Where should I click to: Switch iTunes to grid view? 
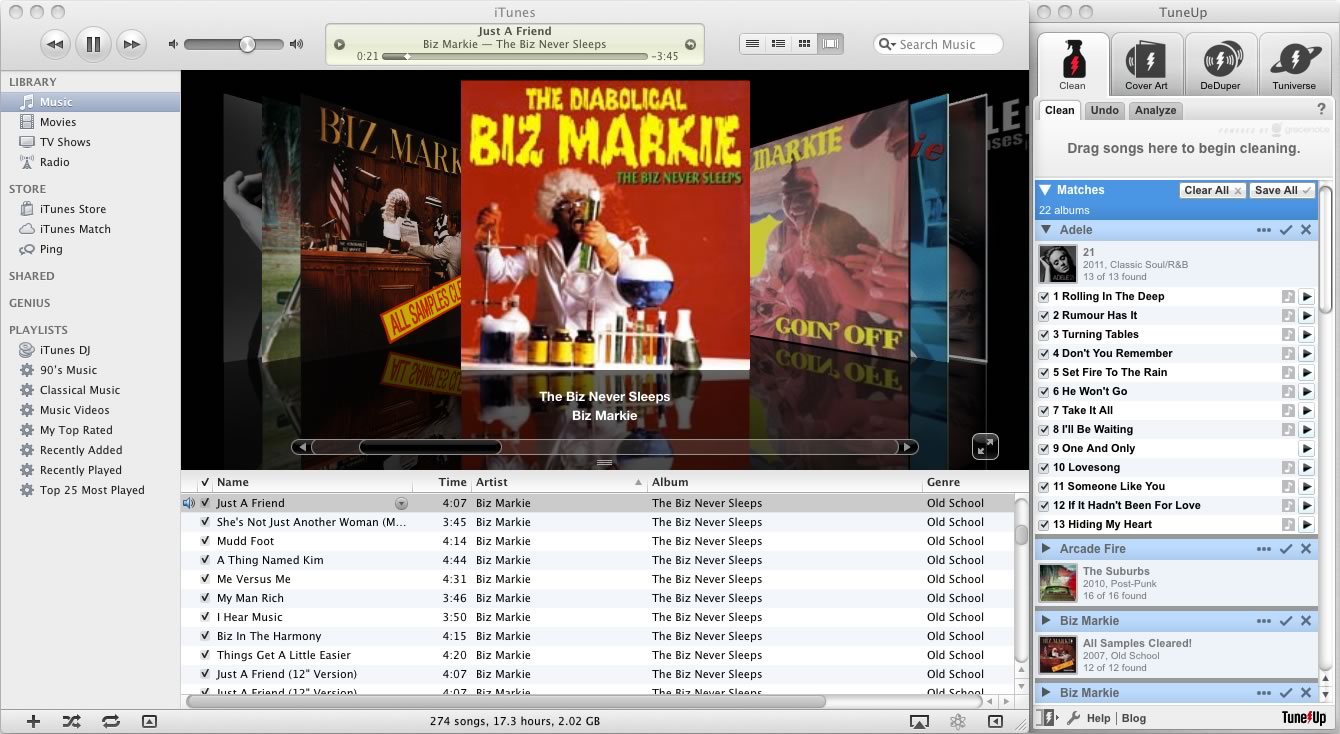click(805, 44)
